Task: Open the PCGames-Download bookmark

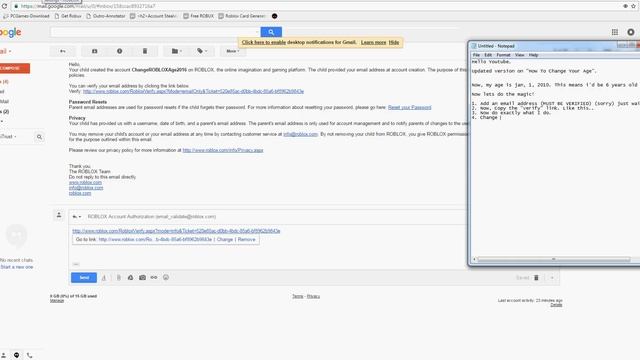Action: point(27,16)
